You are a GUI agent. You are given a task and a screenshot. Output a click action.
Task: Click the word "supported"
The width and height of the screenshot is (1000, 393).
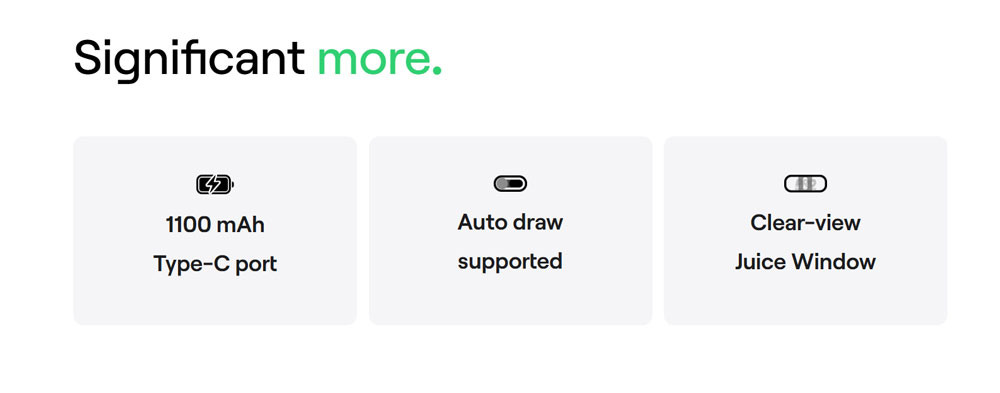(510, 262)
